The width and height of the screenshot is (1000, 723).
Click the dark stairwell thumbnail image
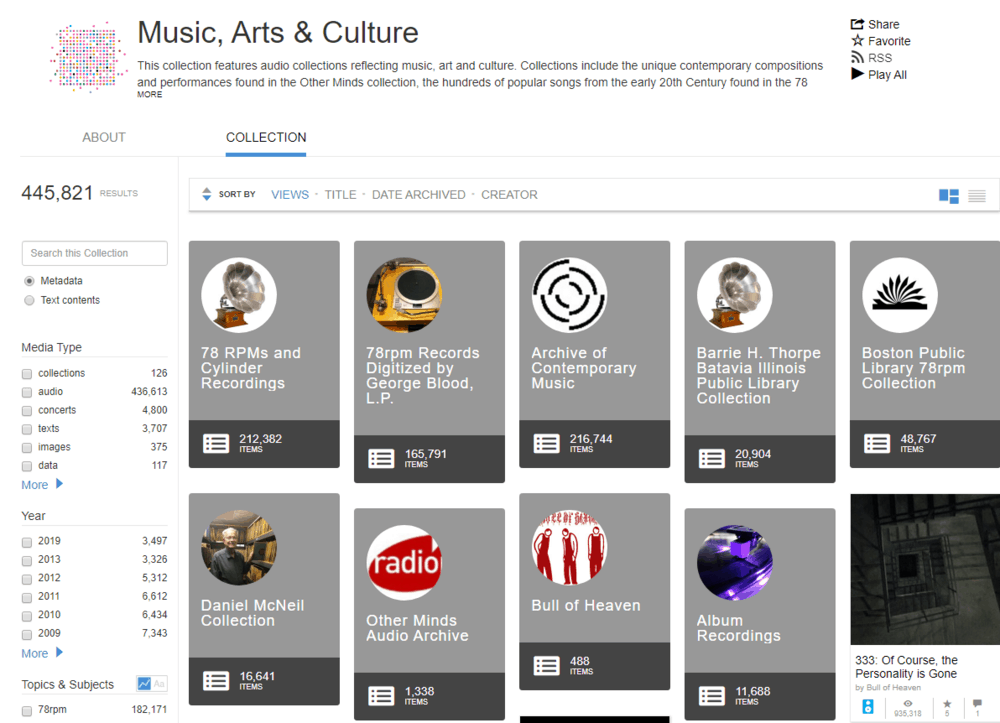(925, 569)
